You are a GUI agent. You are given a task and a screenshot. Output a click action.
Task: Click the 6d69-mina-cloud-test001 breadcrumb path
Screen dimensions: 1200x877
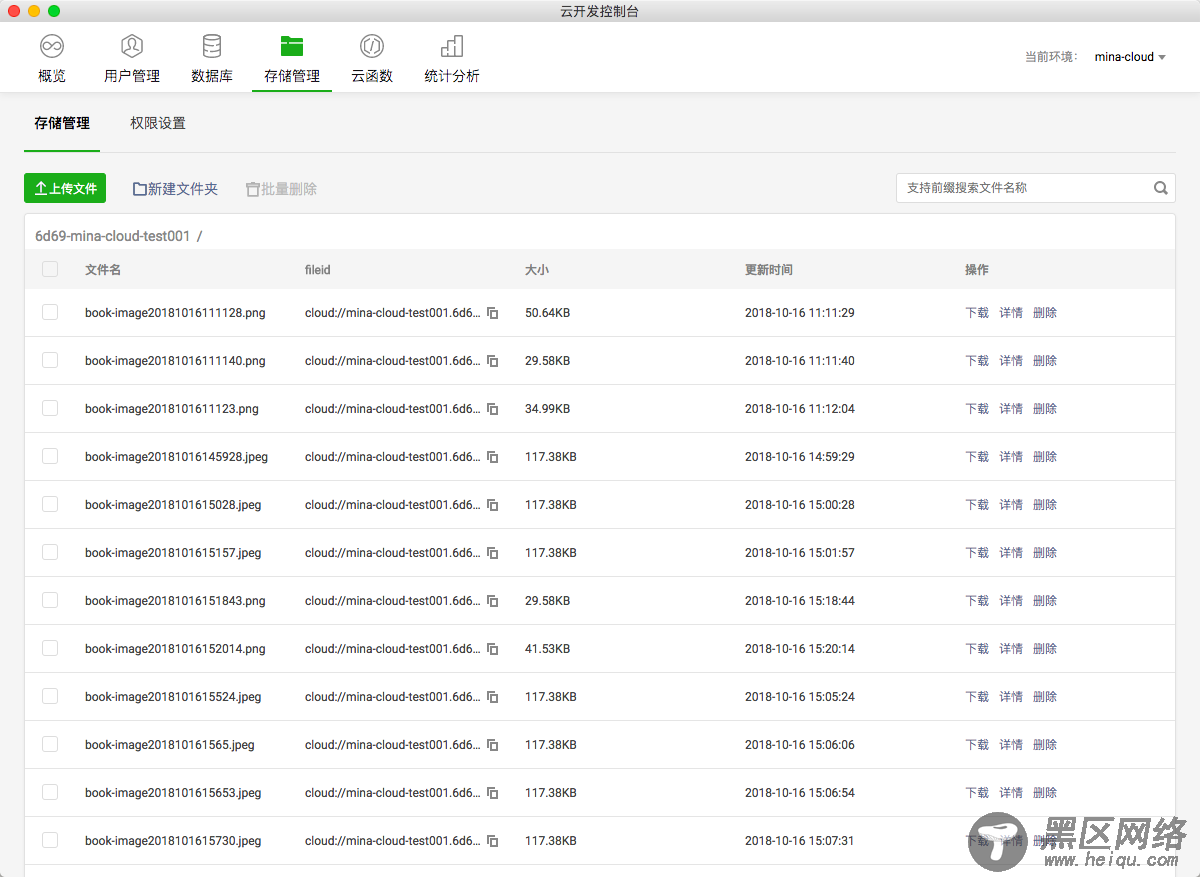(112, 236)
